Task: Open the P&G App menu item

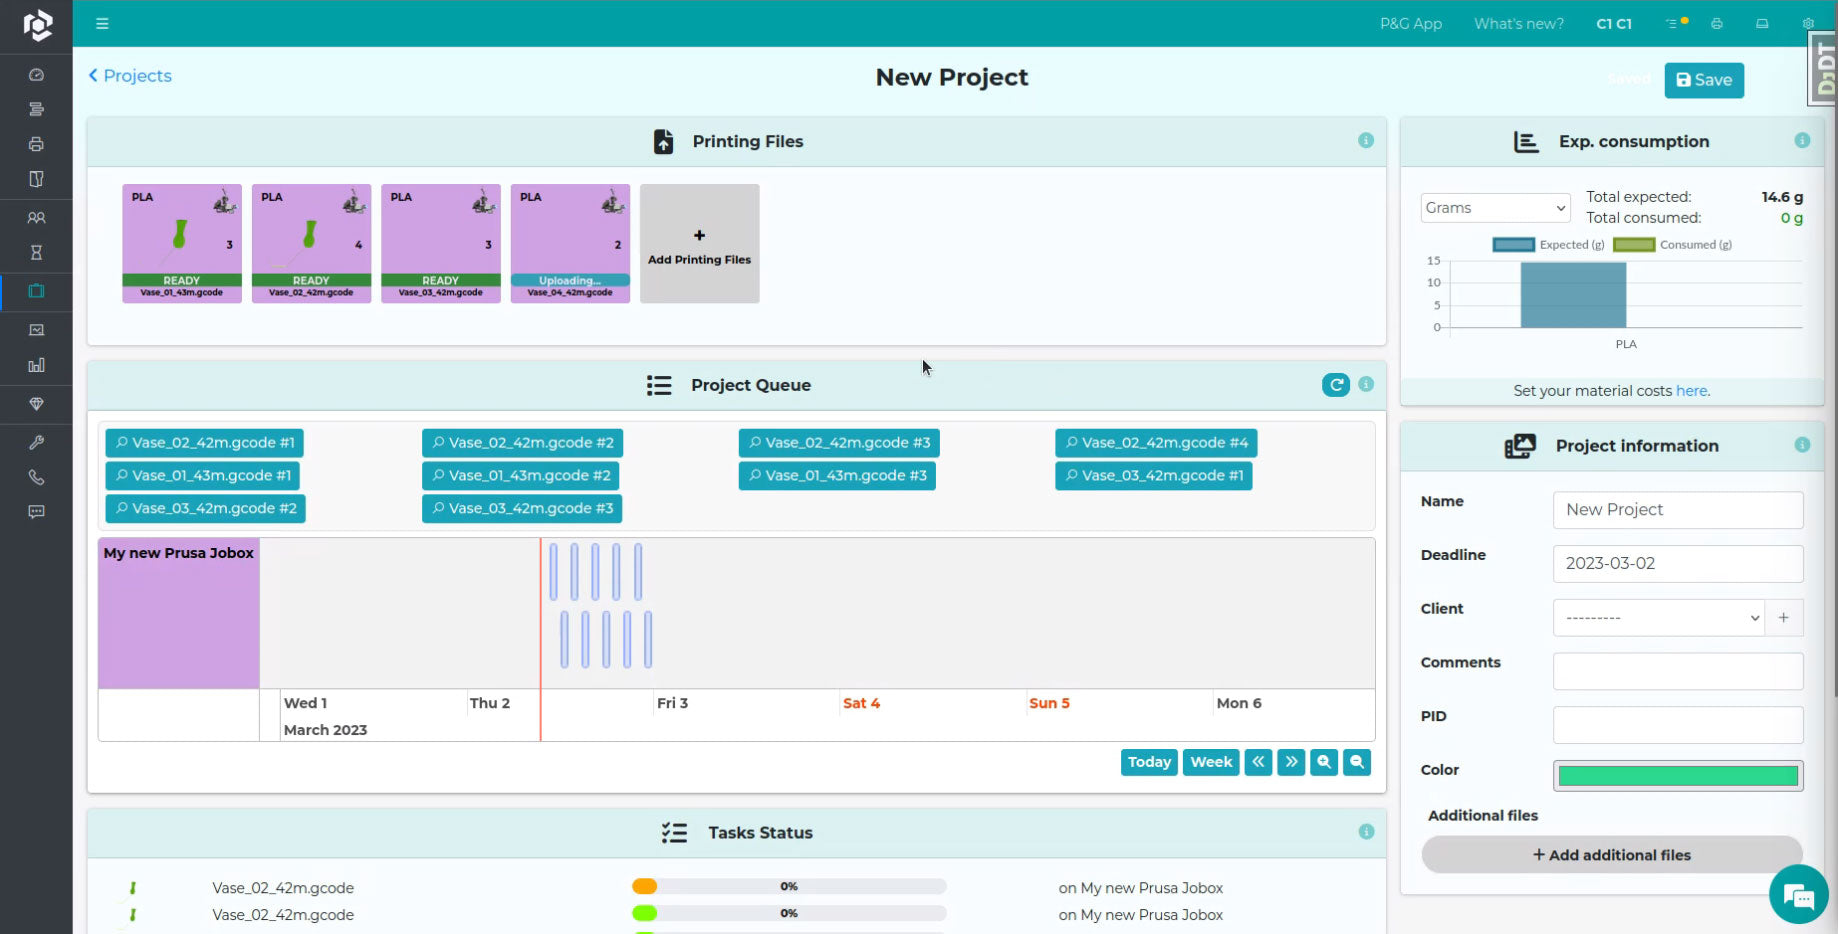Action: point(1410,24)
